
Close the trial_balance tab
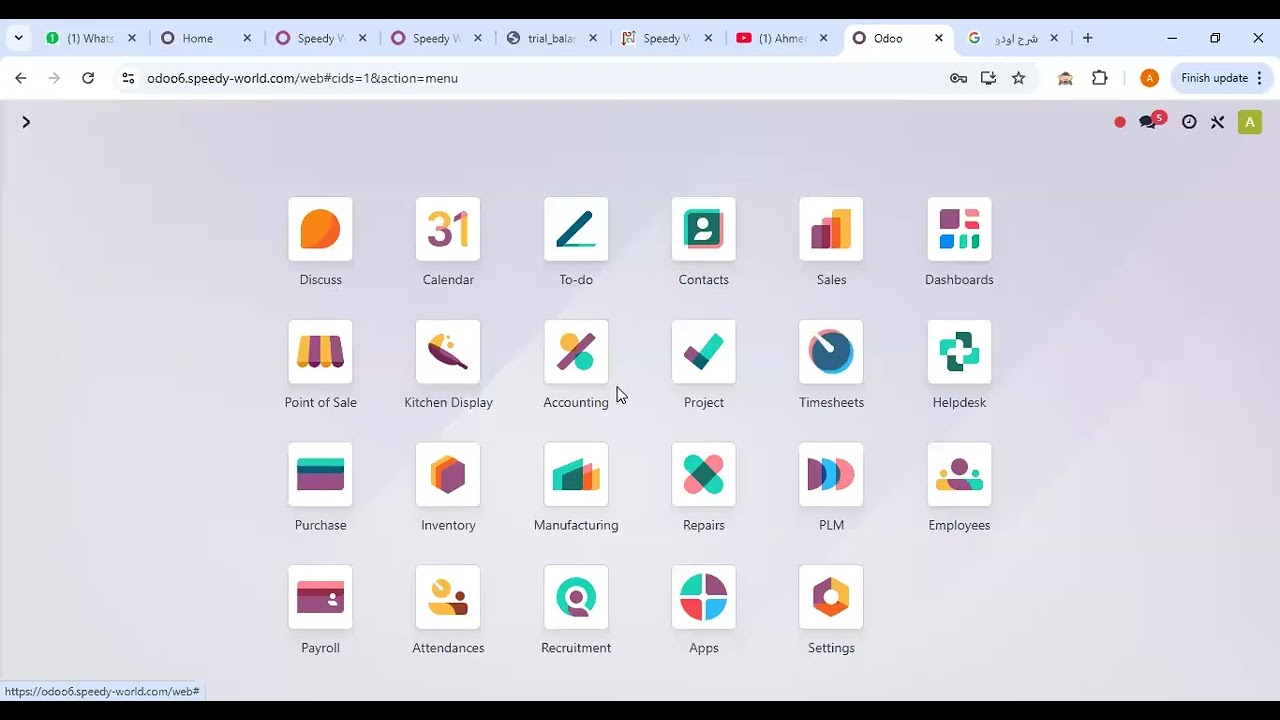coord(593,38)
